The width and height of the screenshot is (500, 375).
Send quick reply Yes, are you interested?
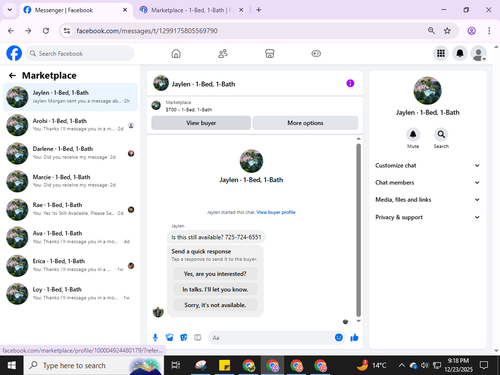click(215, 274)
